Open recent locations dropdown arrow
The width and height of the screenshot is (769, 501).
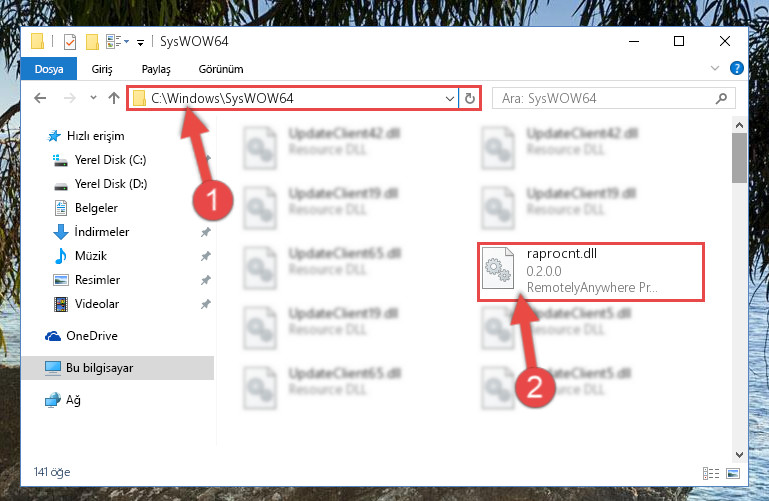click(x=93, y=98)
